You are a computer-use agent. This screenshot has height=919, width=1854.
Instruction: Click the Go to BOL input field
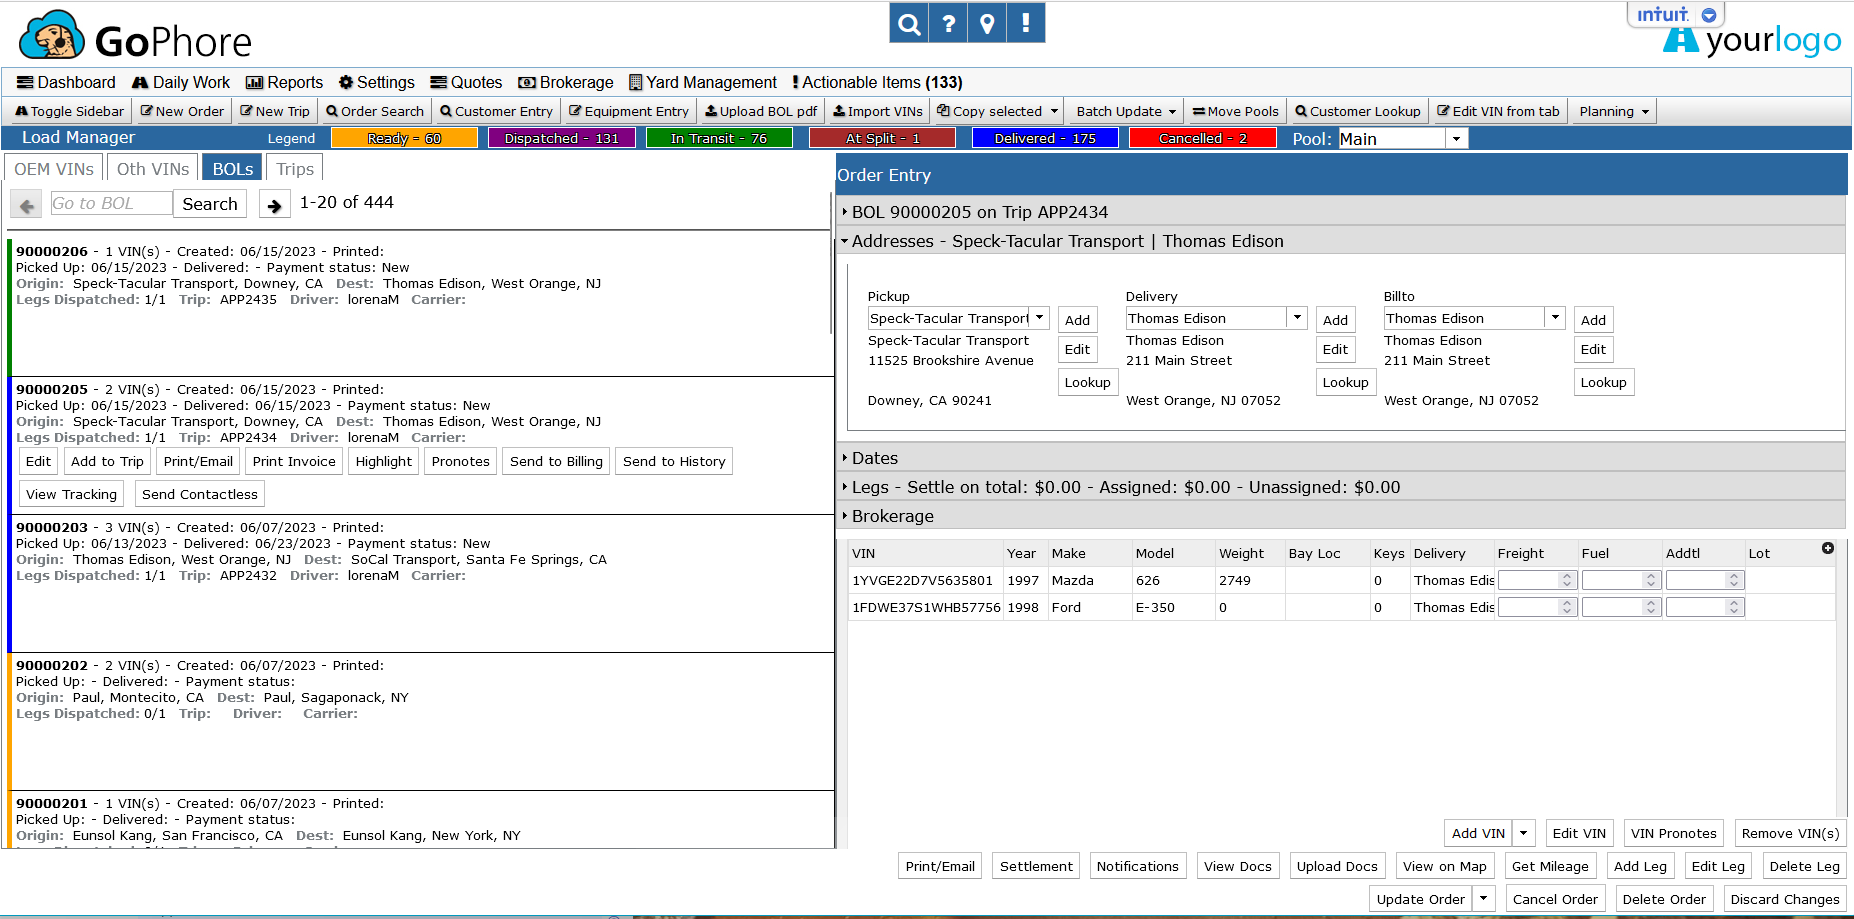click(x=111, y=203)
